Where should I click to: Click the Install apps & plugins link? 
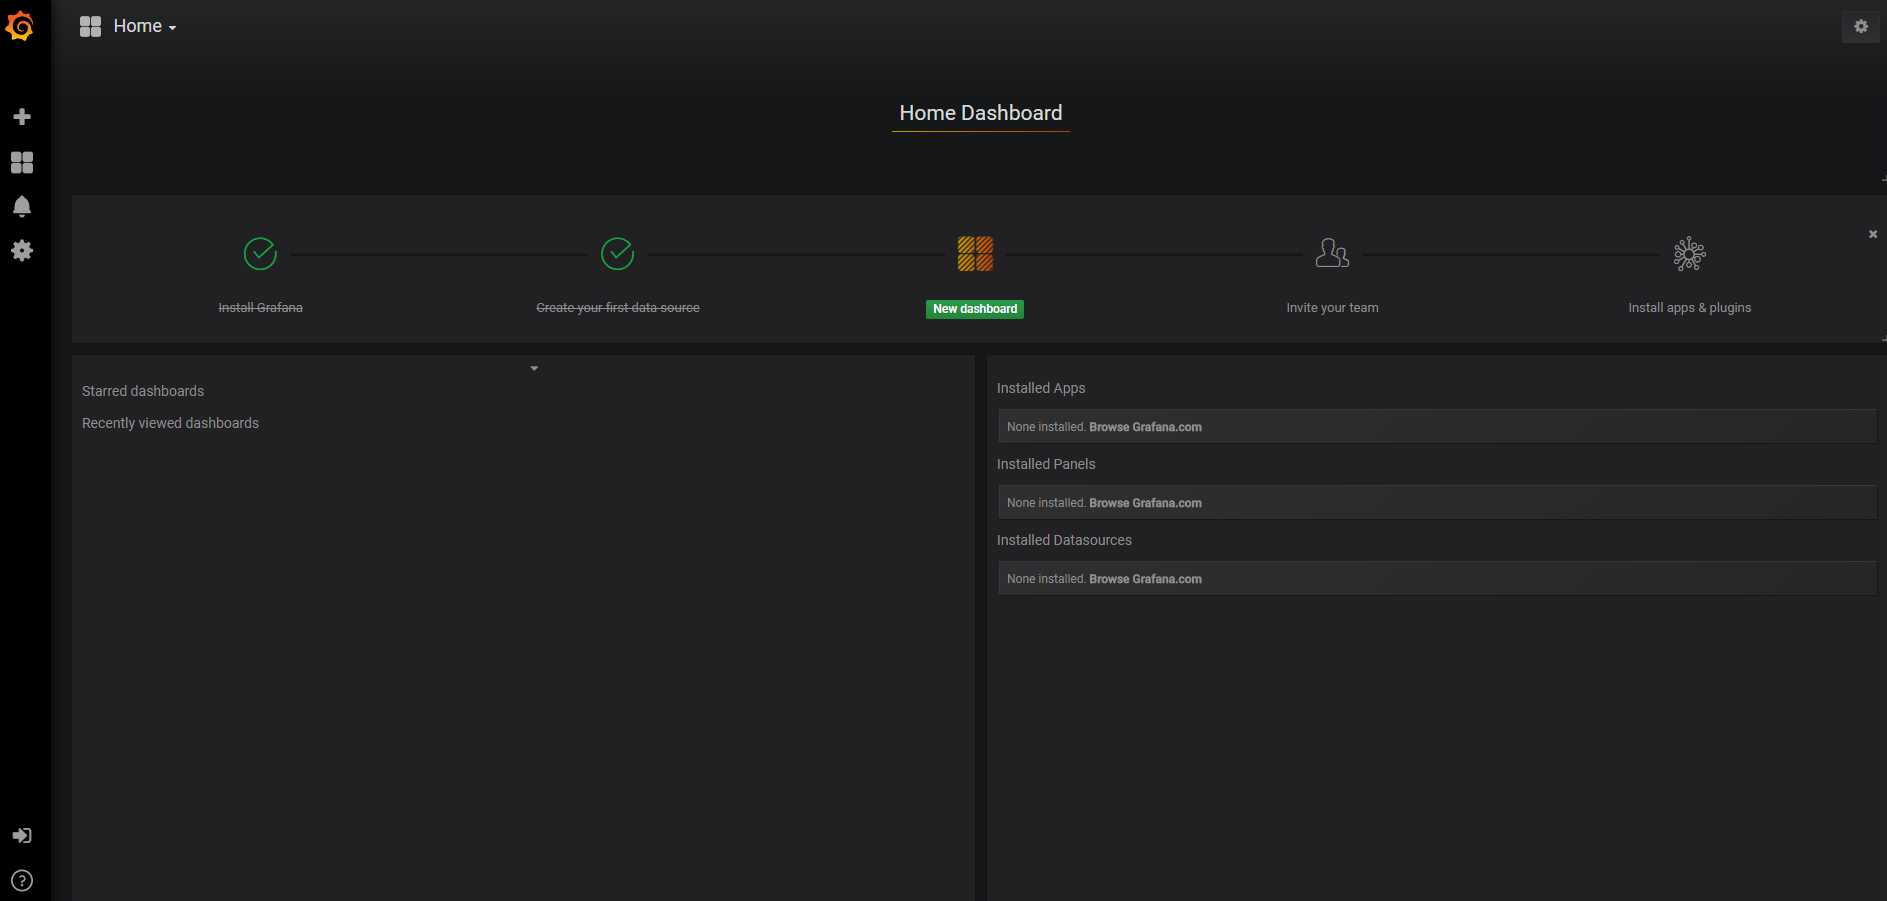pos(1689,308)
